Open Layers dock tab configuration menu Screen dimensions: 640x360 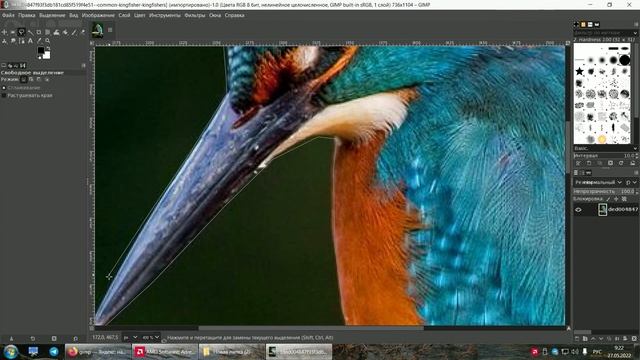pos(636,173)
